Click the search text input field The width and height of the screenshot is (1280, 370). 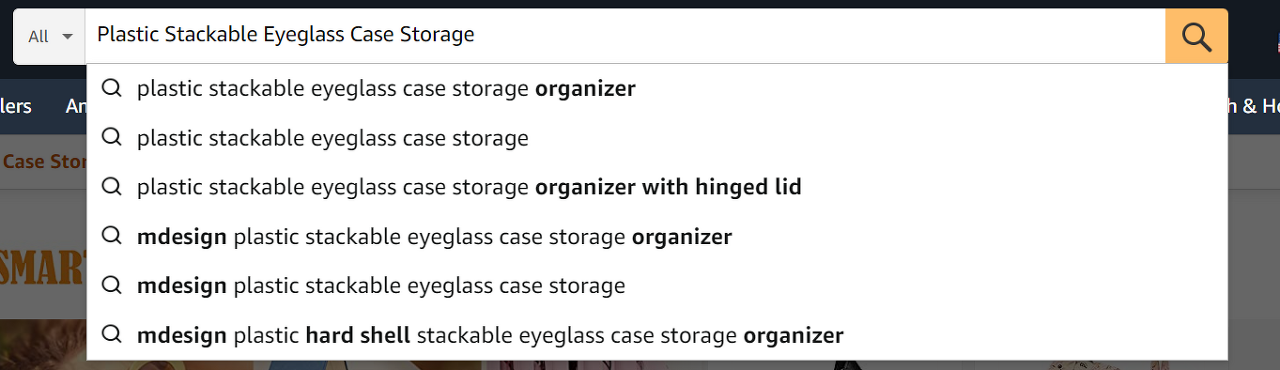pyautogui.click(x=625, y=36)
